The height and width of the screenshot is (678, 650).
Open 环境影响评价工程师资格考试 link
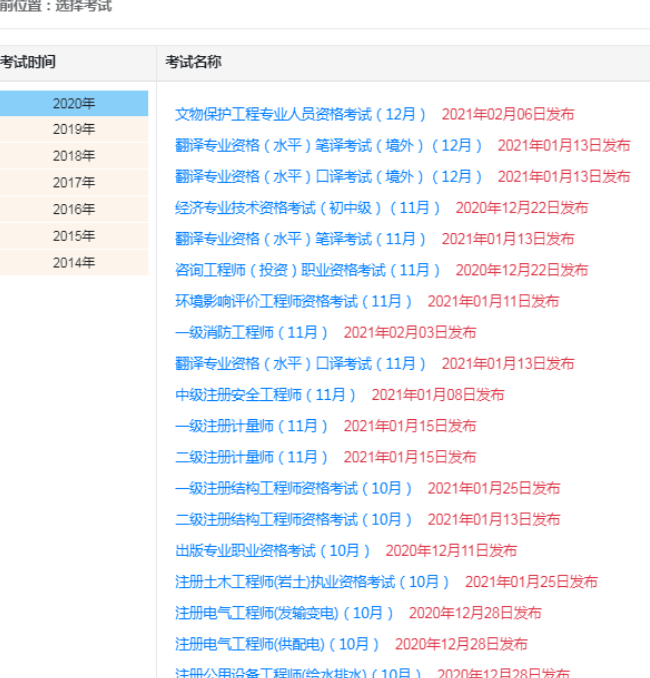(294, 301)
